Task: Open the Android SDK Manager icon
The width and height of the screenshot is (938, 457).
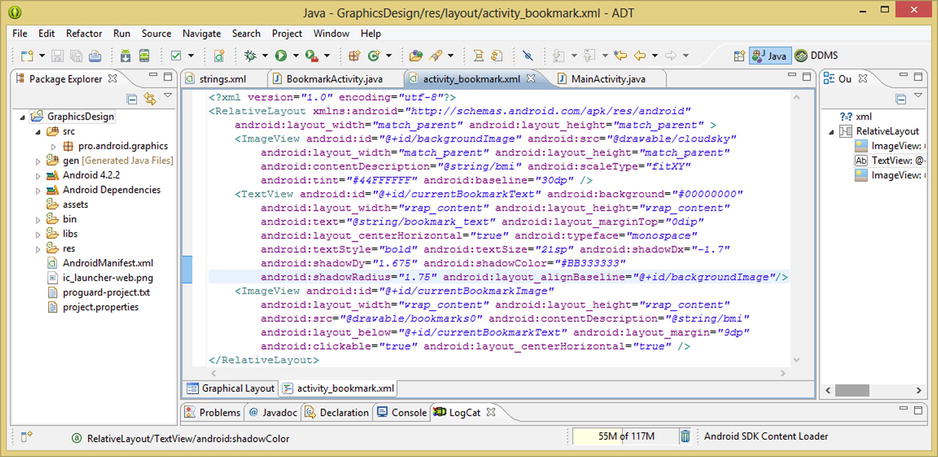Action: click(x=125, y=56)
